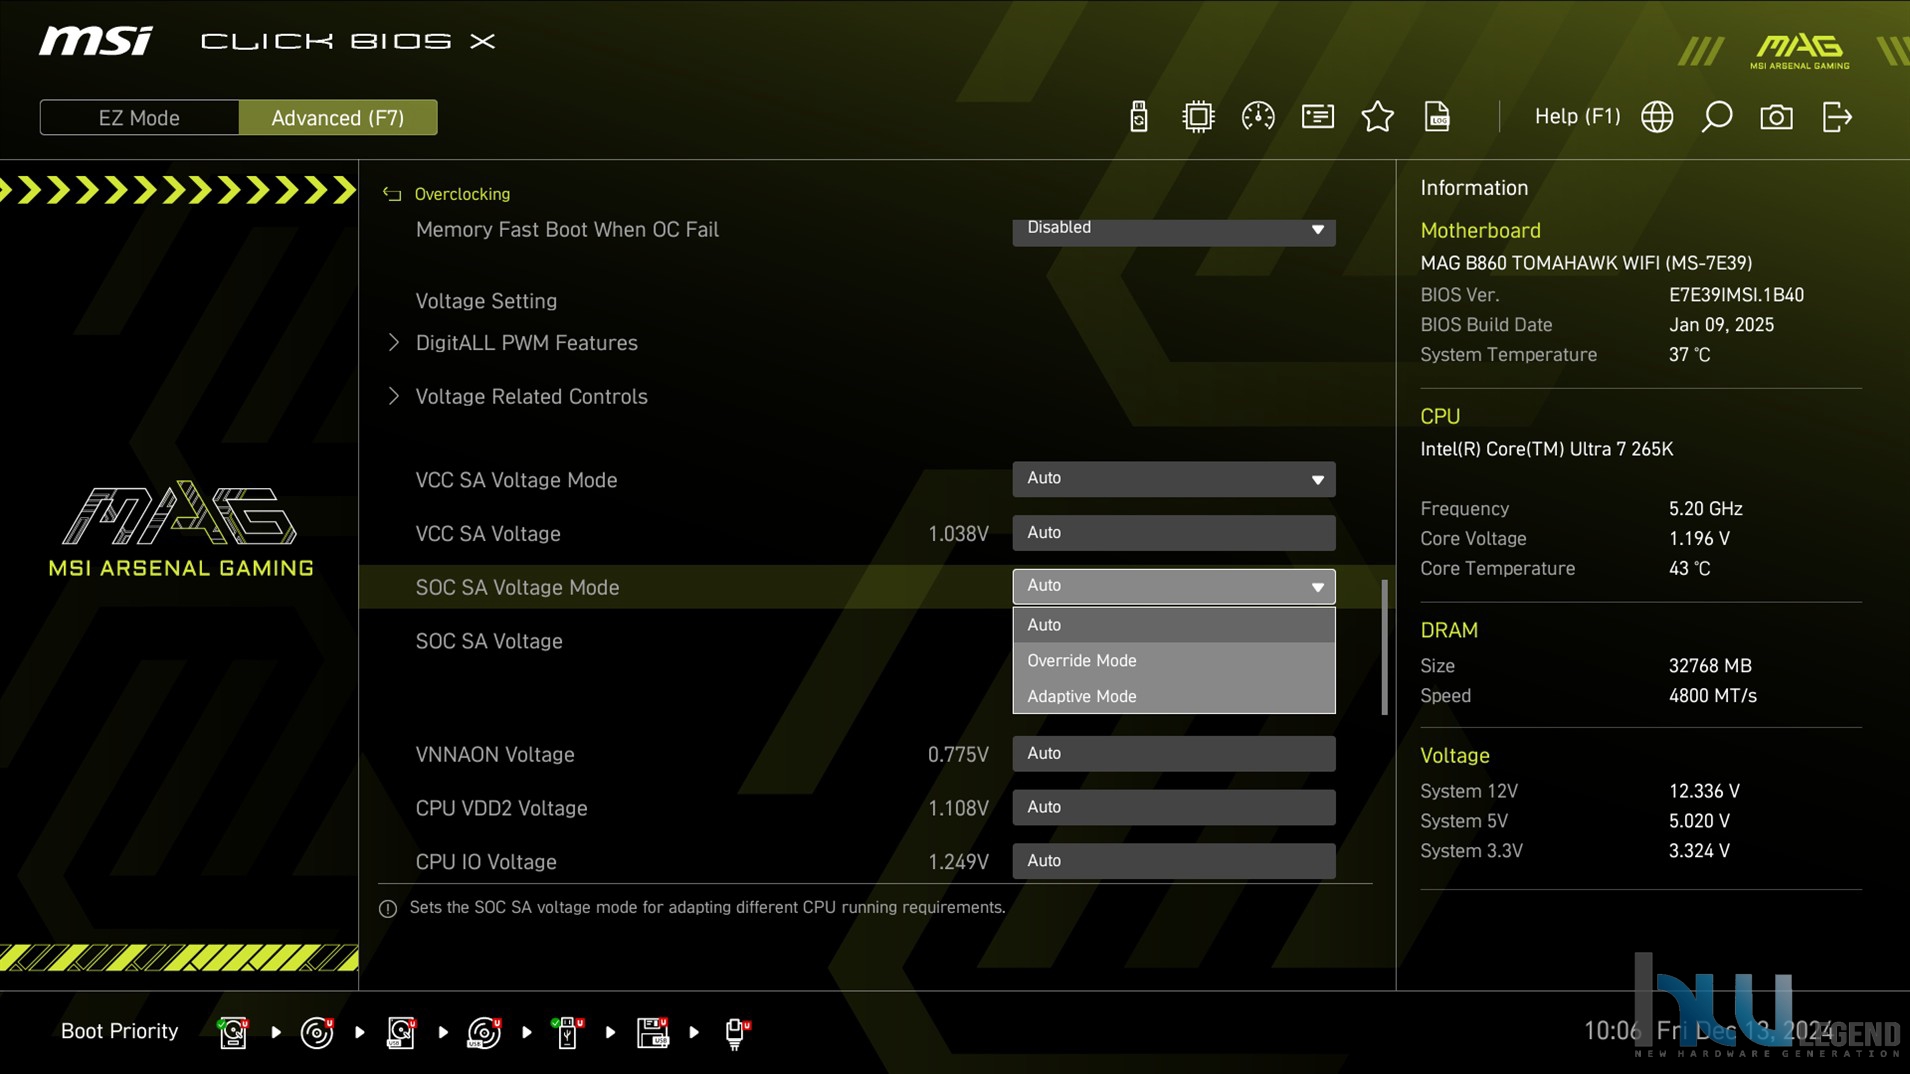Expand Voltage Related Controls
This screenshot has width=1910, height=1074.
531,397
